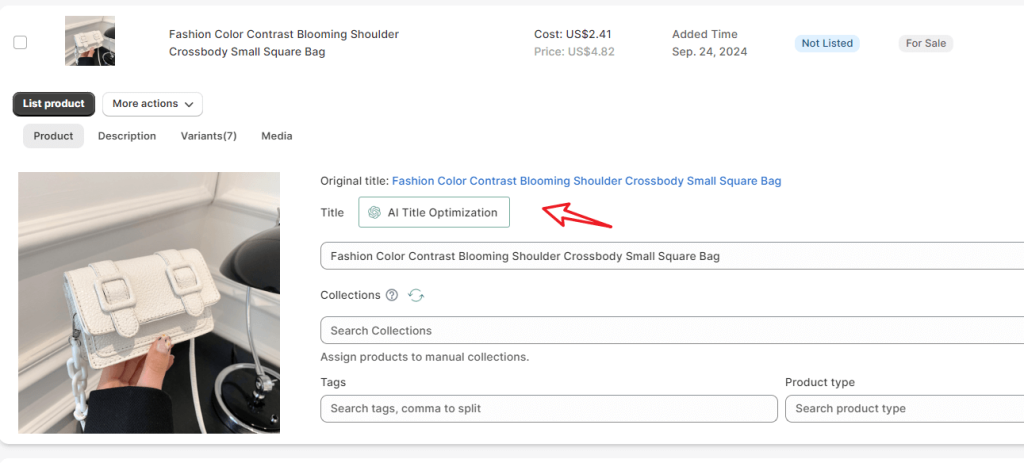Click the AI Title Optimization button

(x=434, y=212)
